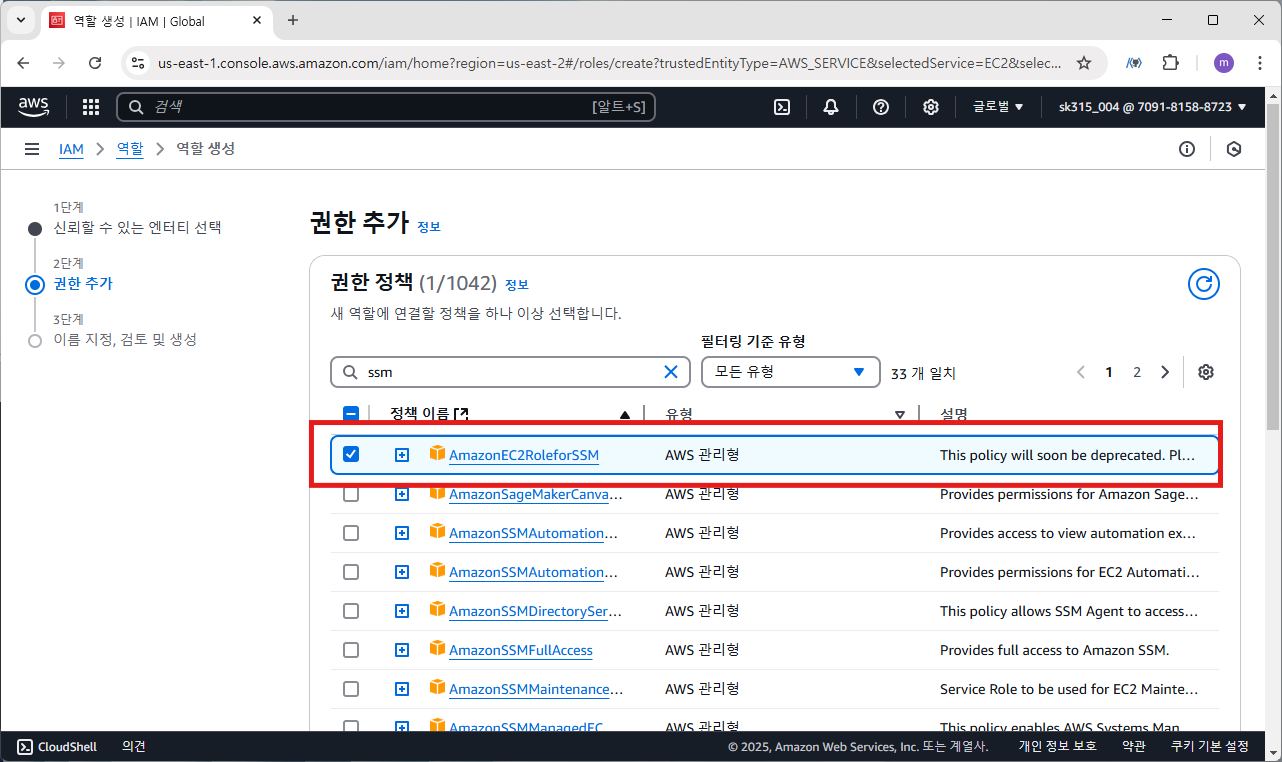This screenshot has height=762, width=1282.
Task: Open the tab search dropdown arrow
Action: 21,20
